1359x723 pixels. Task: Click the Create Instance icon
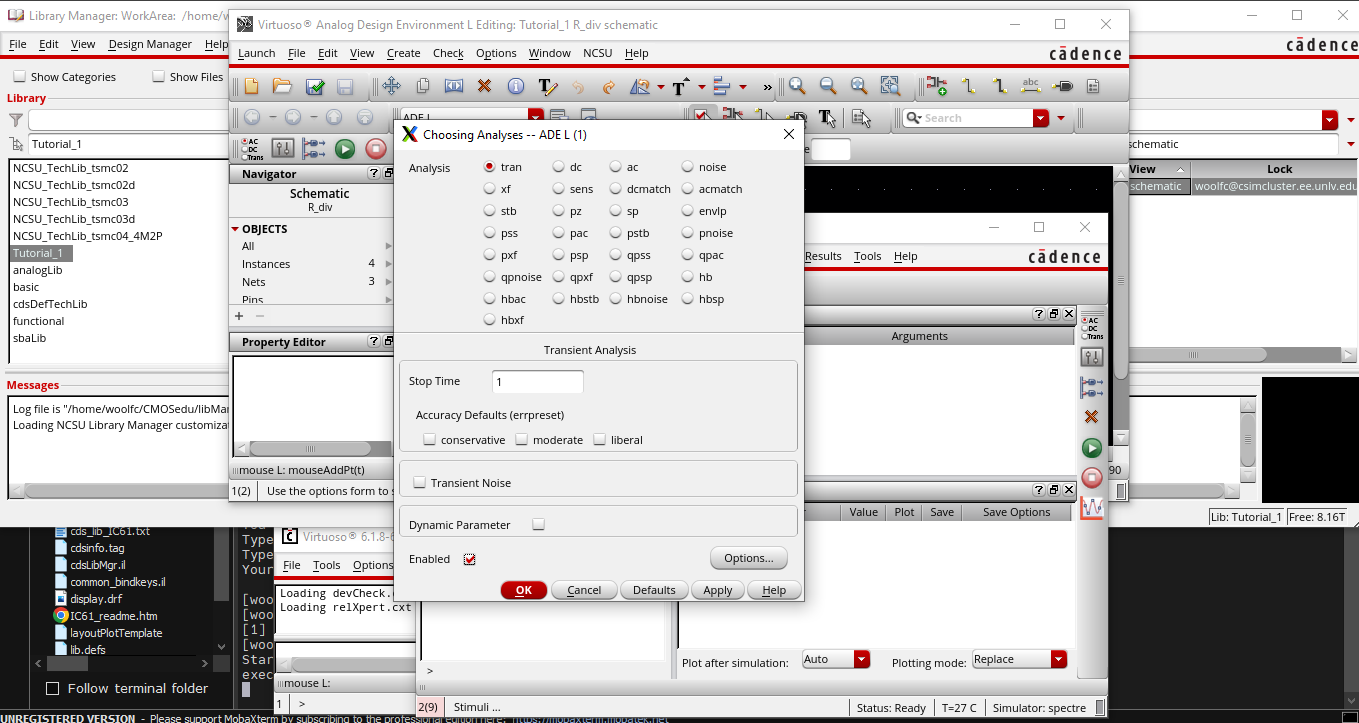(937, 87)
